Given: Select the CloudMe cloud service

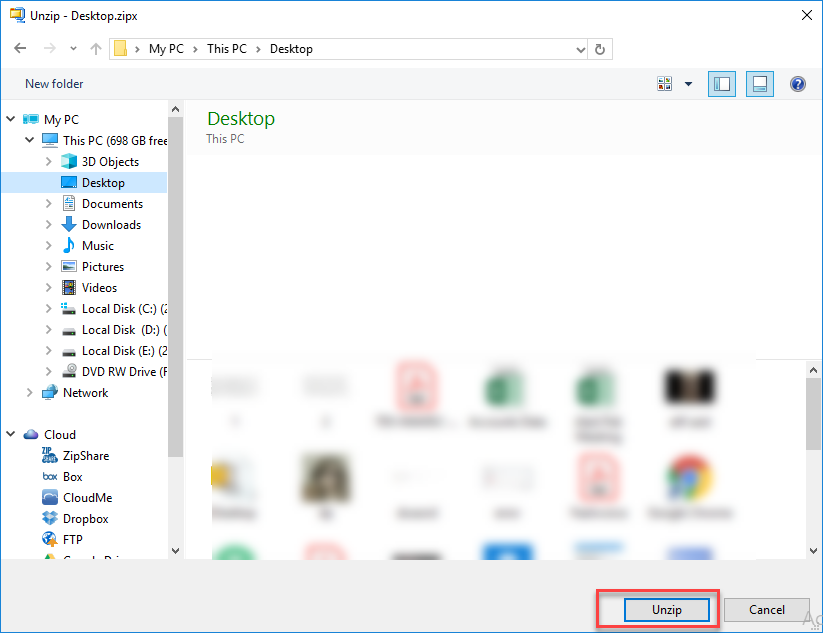Looking at the screenshot, I should [88, 498].
